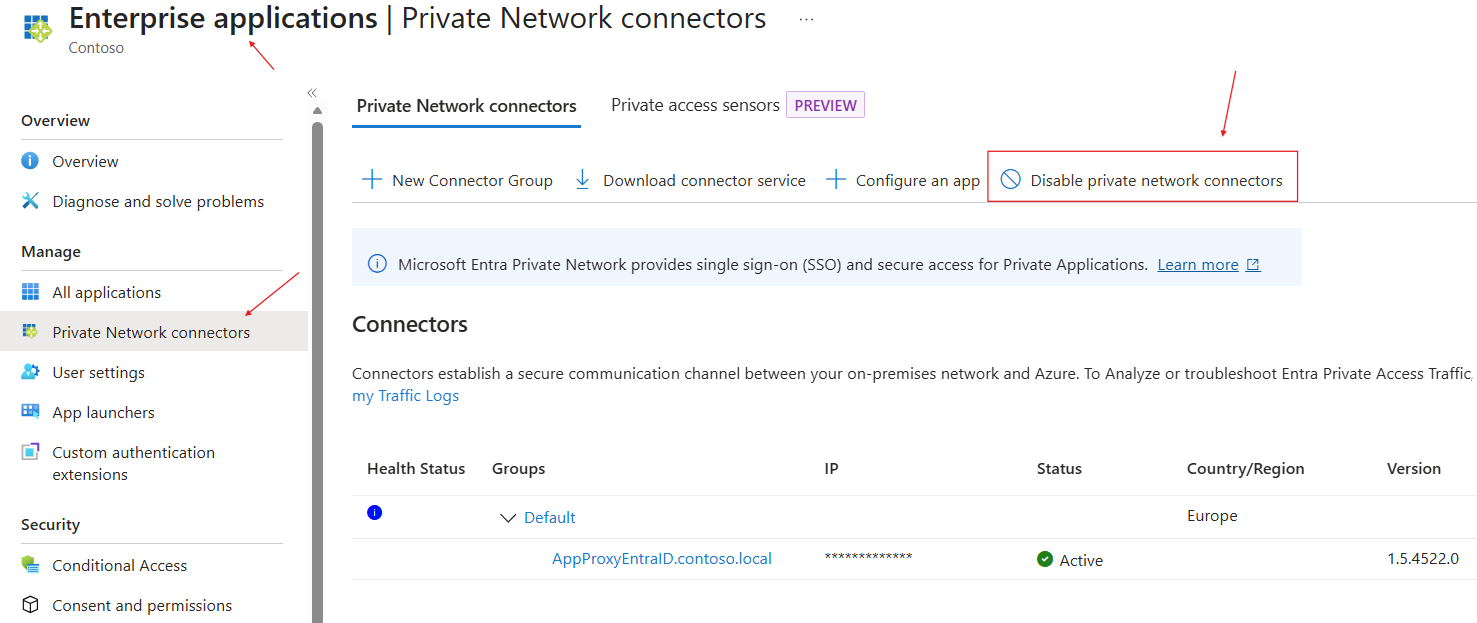Image resolution: width=1477 pixels, height=623 pixels.
Task: Collapse the sidebar with double chevron
Action: click(x=312, y=92)
